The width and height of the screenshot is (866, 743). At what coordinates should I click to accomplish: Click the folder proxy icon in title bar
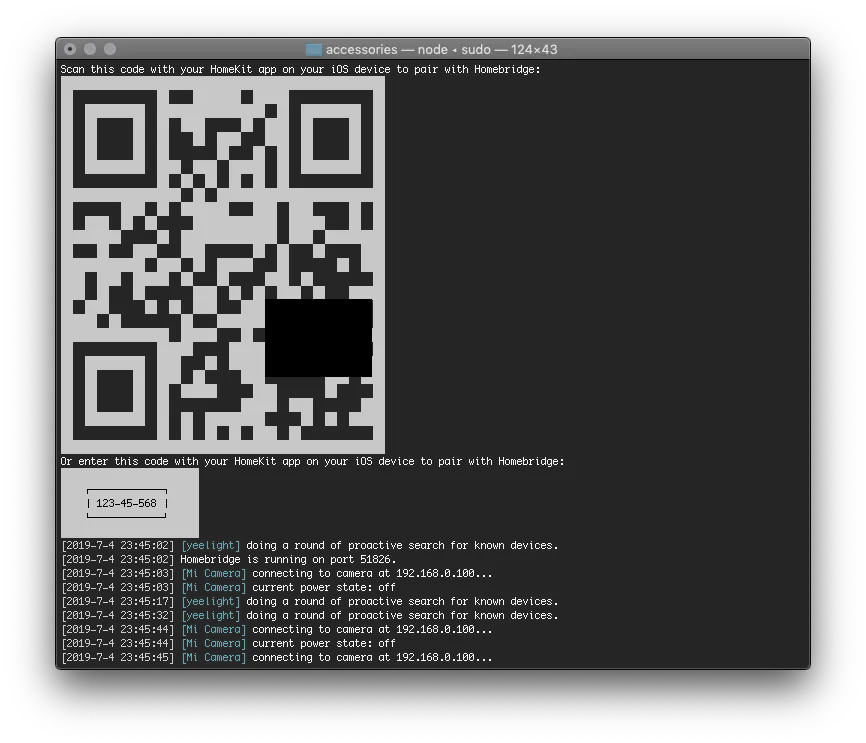[313, 49]
